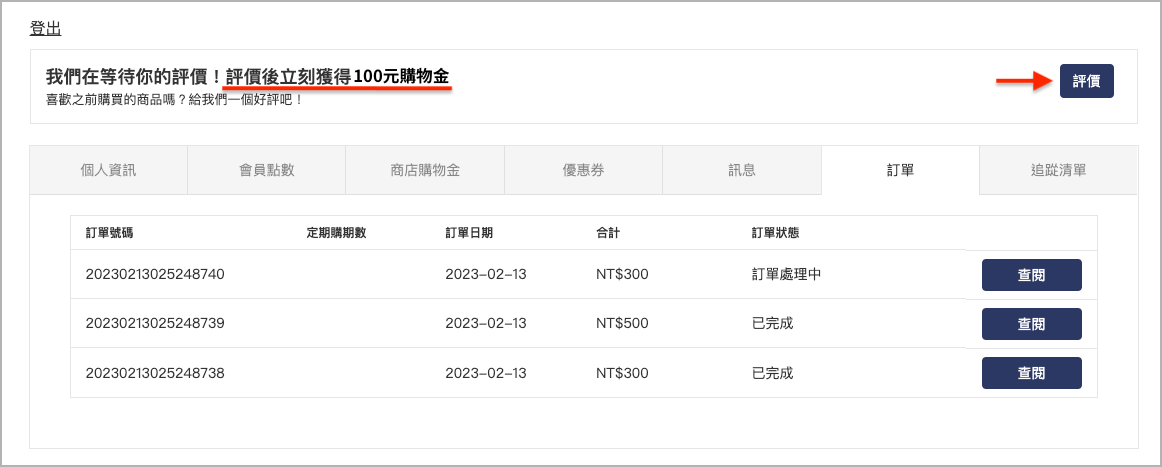This screenshot has height=467, width=1162.
Task: Select order number 20230213025248739 text
Action: [x=155, y=323]
